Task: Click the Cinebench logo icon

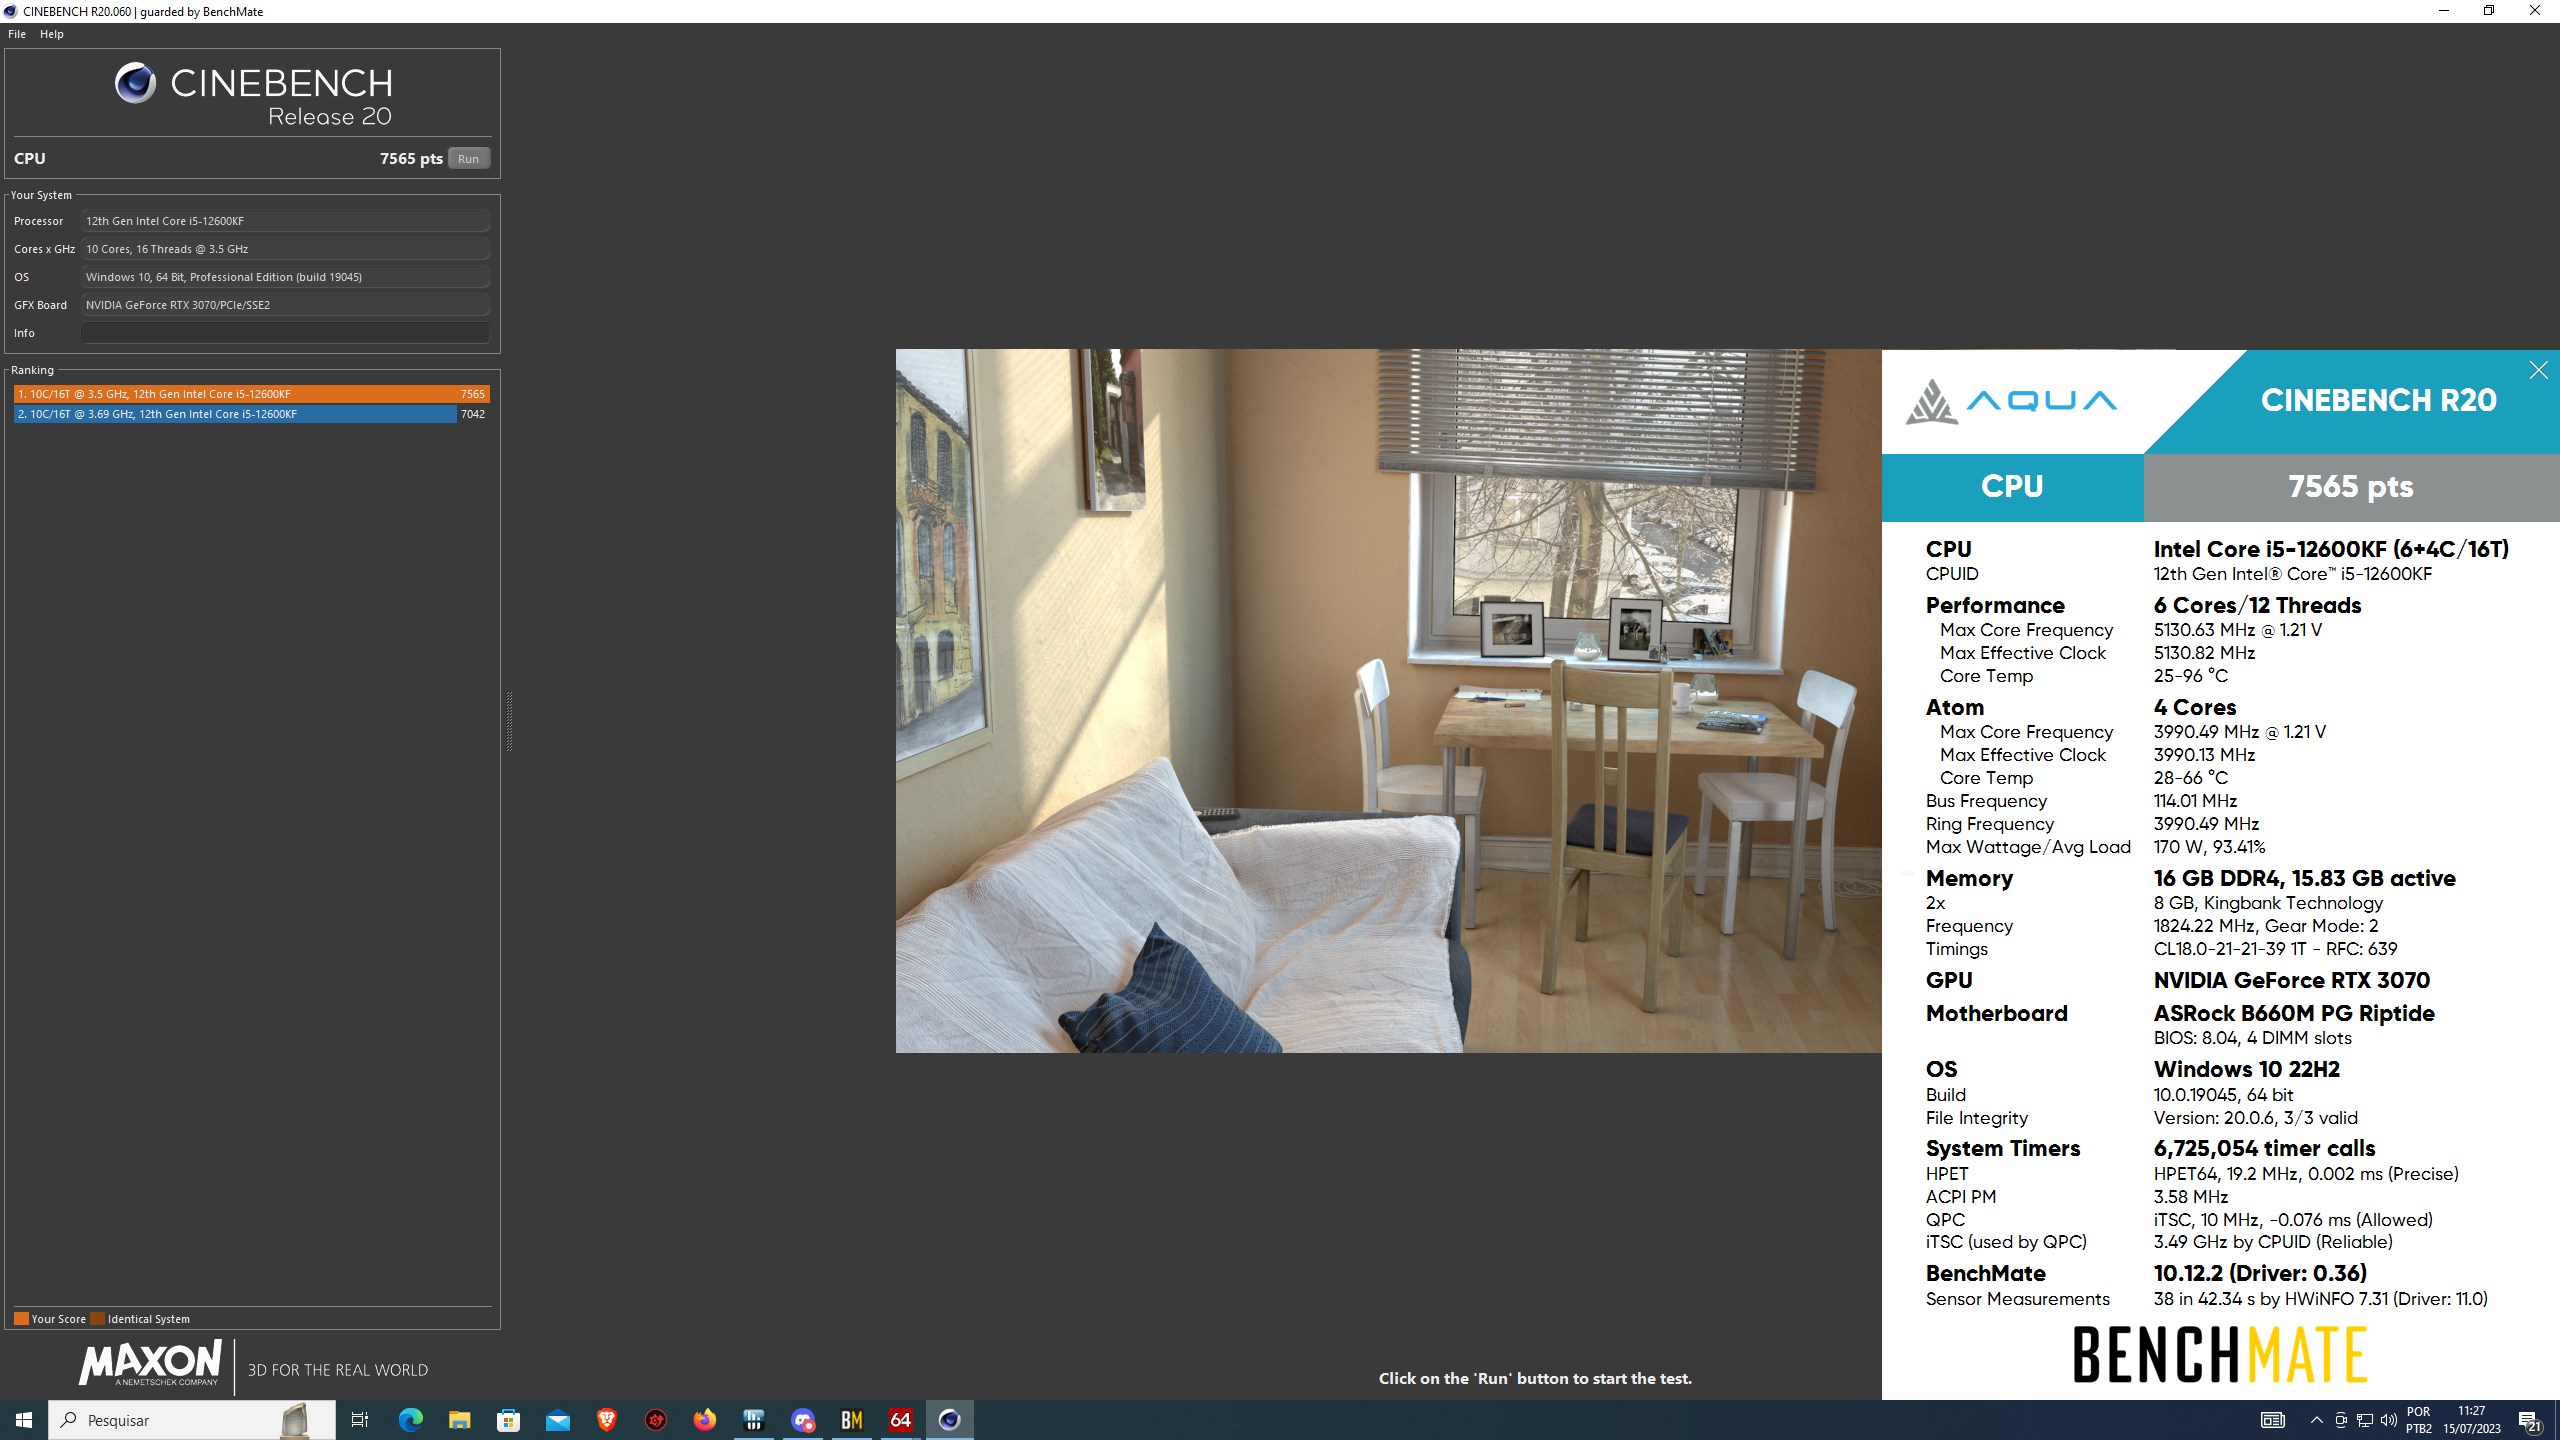Action: point(135,83)
